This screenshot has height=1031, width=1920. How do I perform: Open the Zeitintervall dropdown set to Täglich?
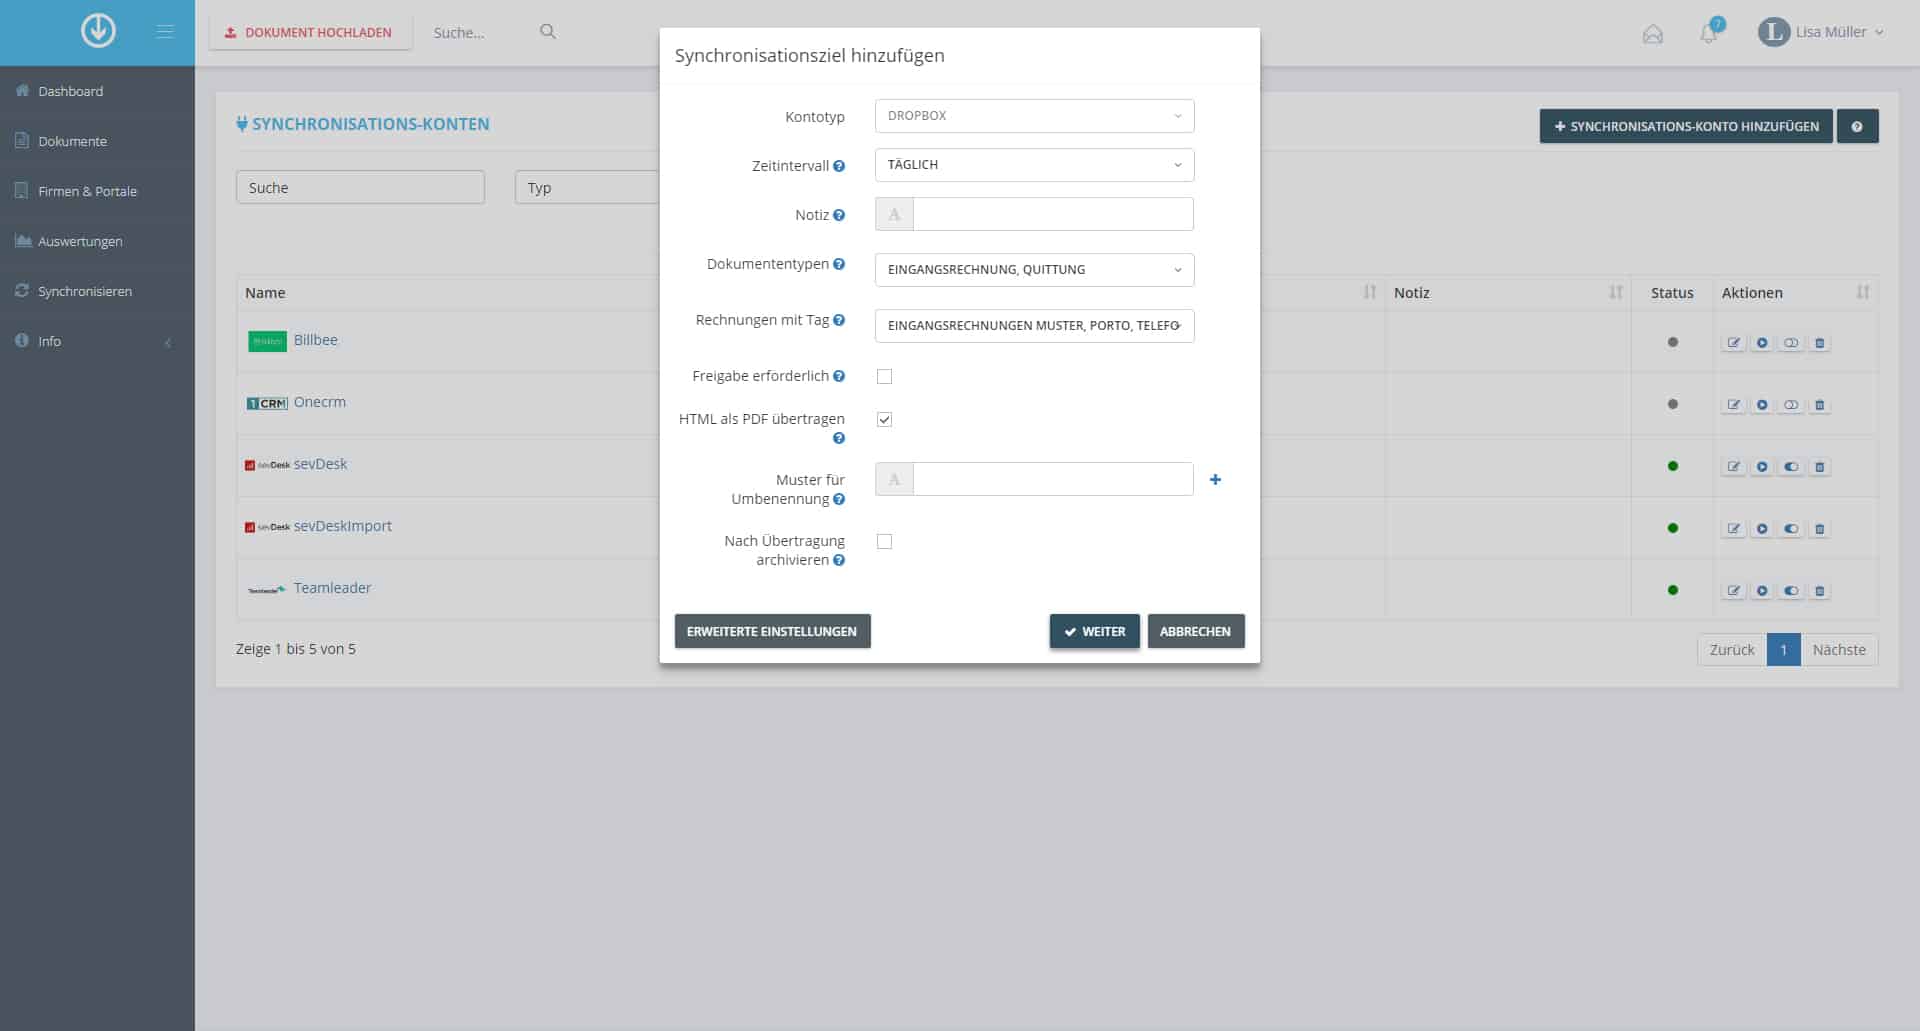pos(1034,165)
